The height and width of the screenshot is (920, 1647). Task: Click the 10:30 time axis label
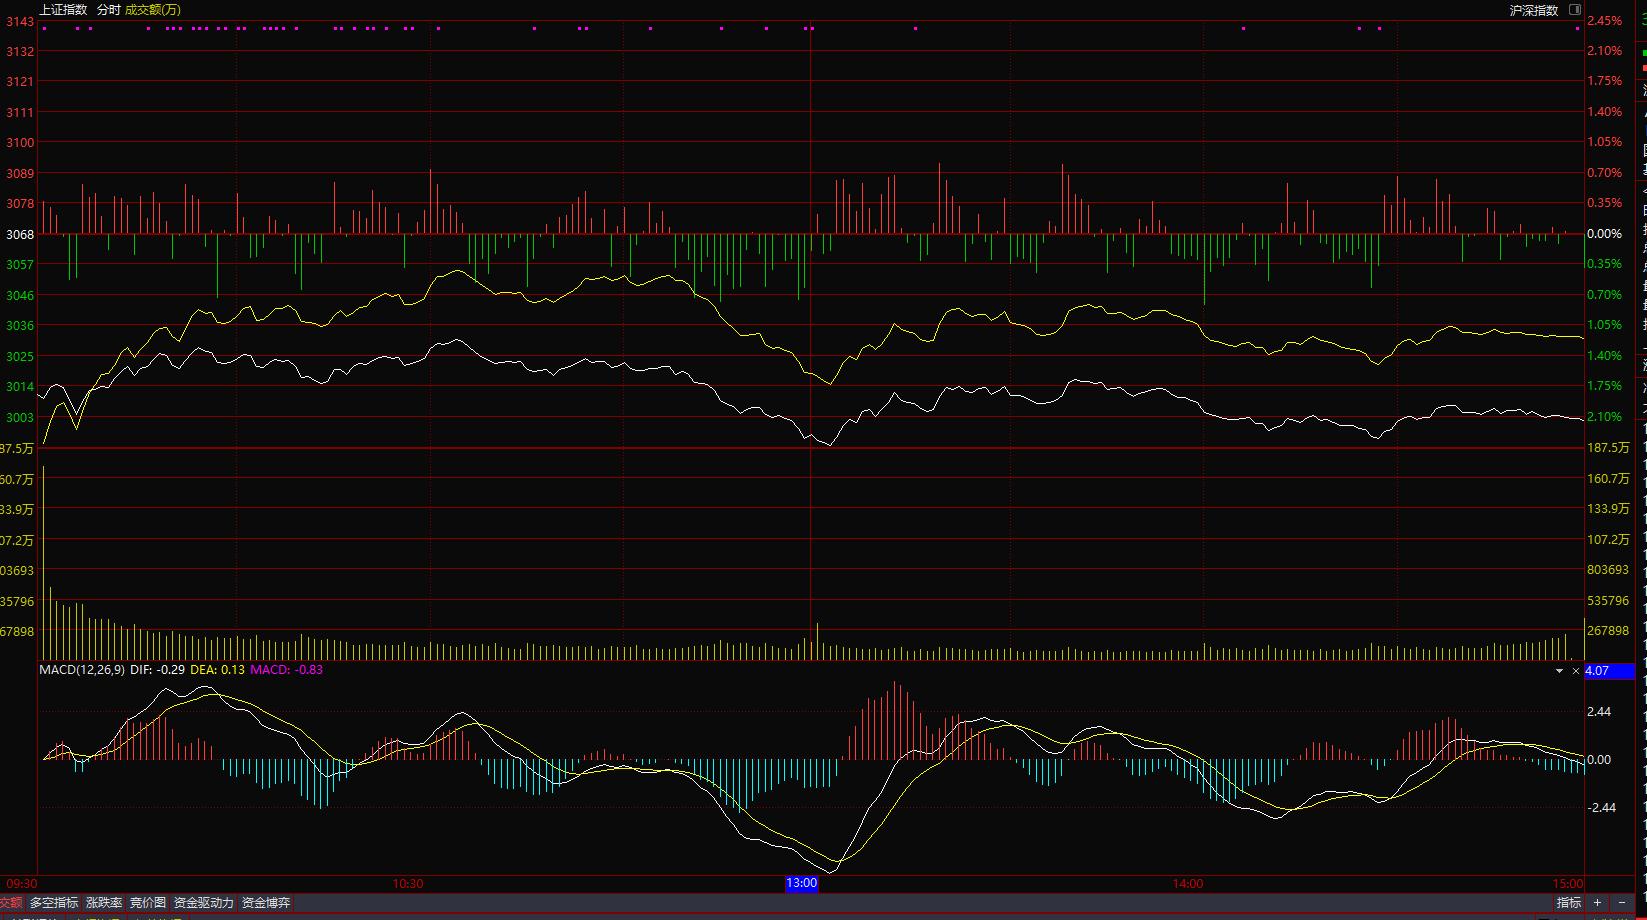click(x=408, y=884)
